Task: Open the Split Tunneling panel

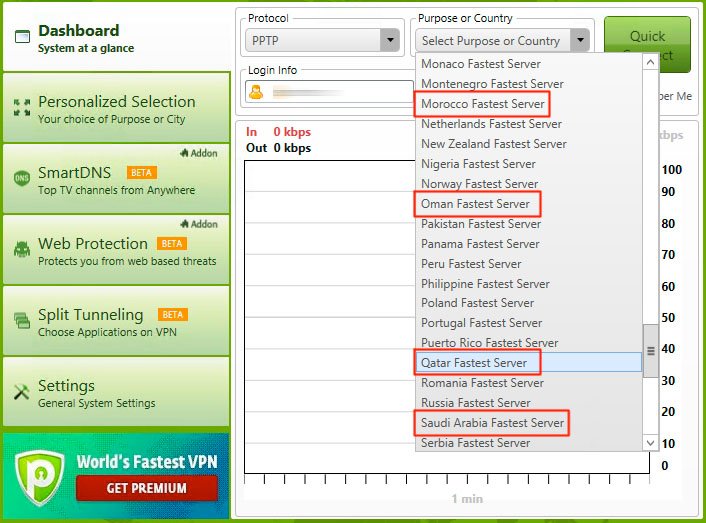Action: point(116,321)
